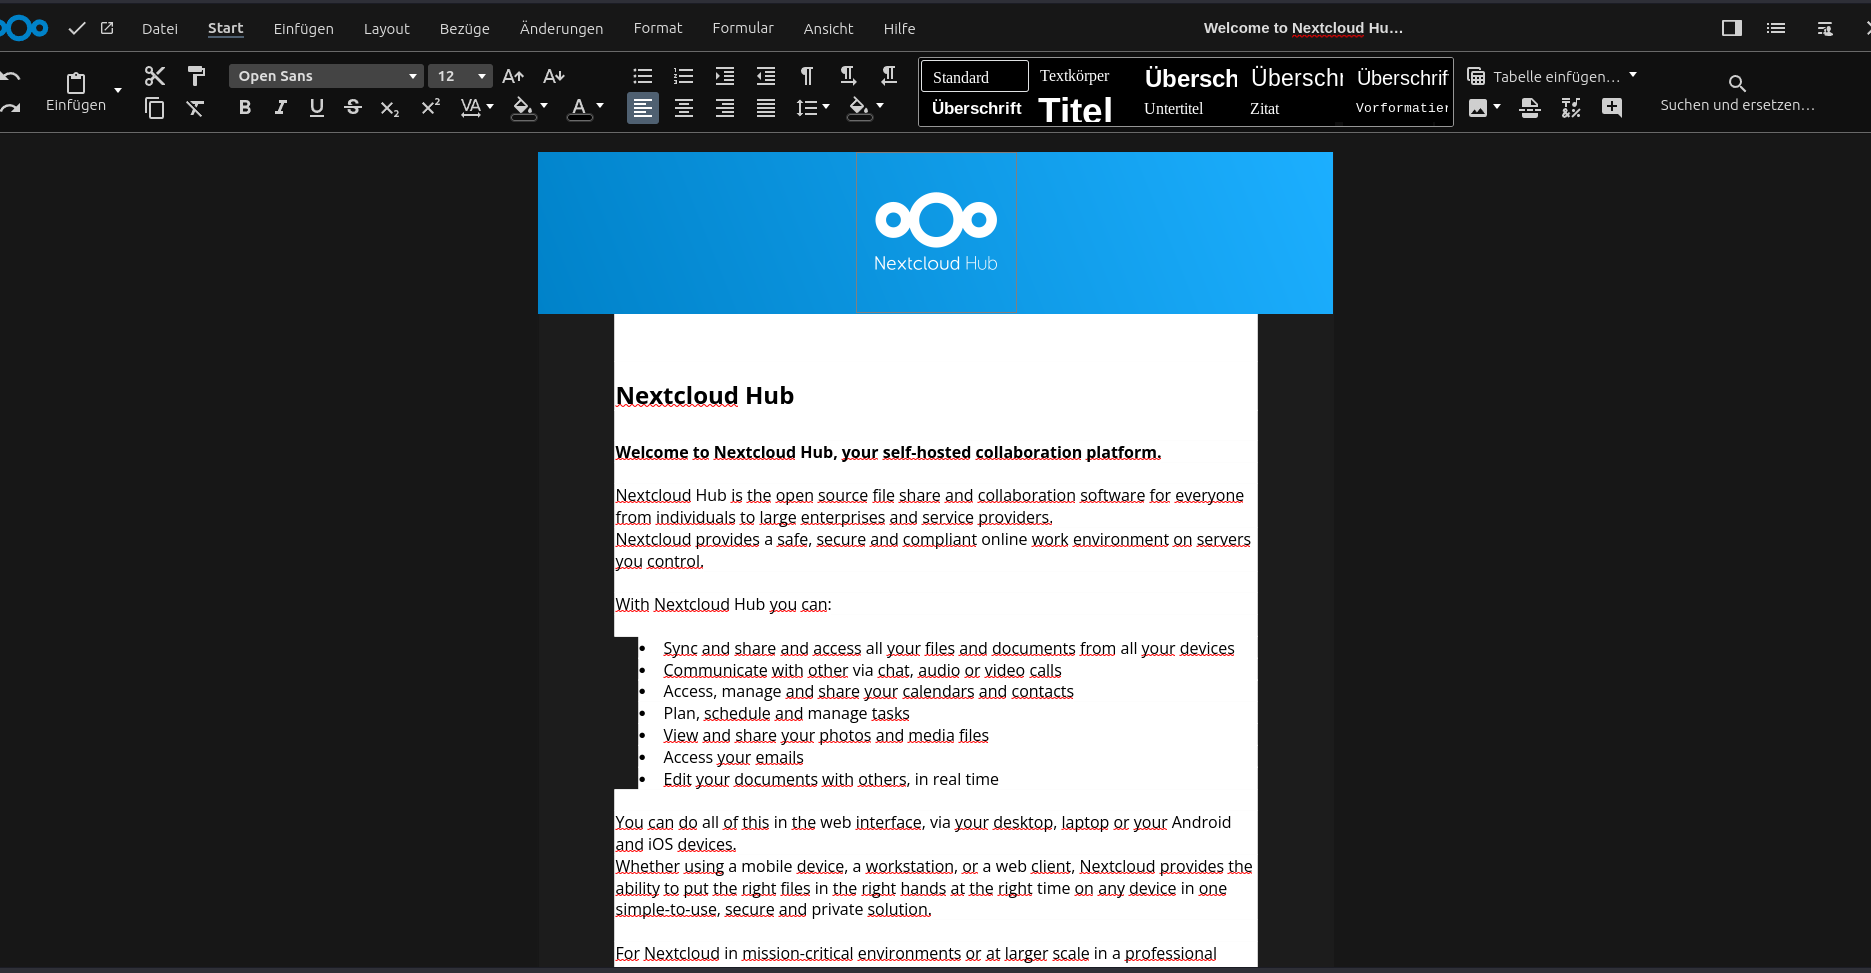Set left-to-right paragraph direction
Image resolution: width=1871 pixels, height=973 pixels.
tap(848, 76)
